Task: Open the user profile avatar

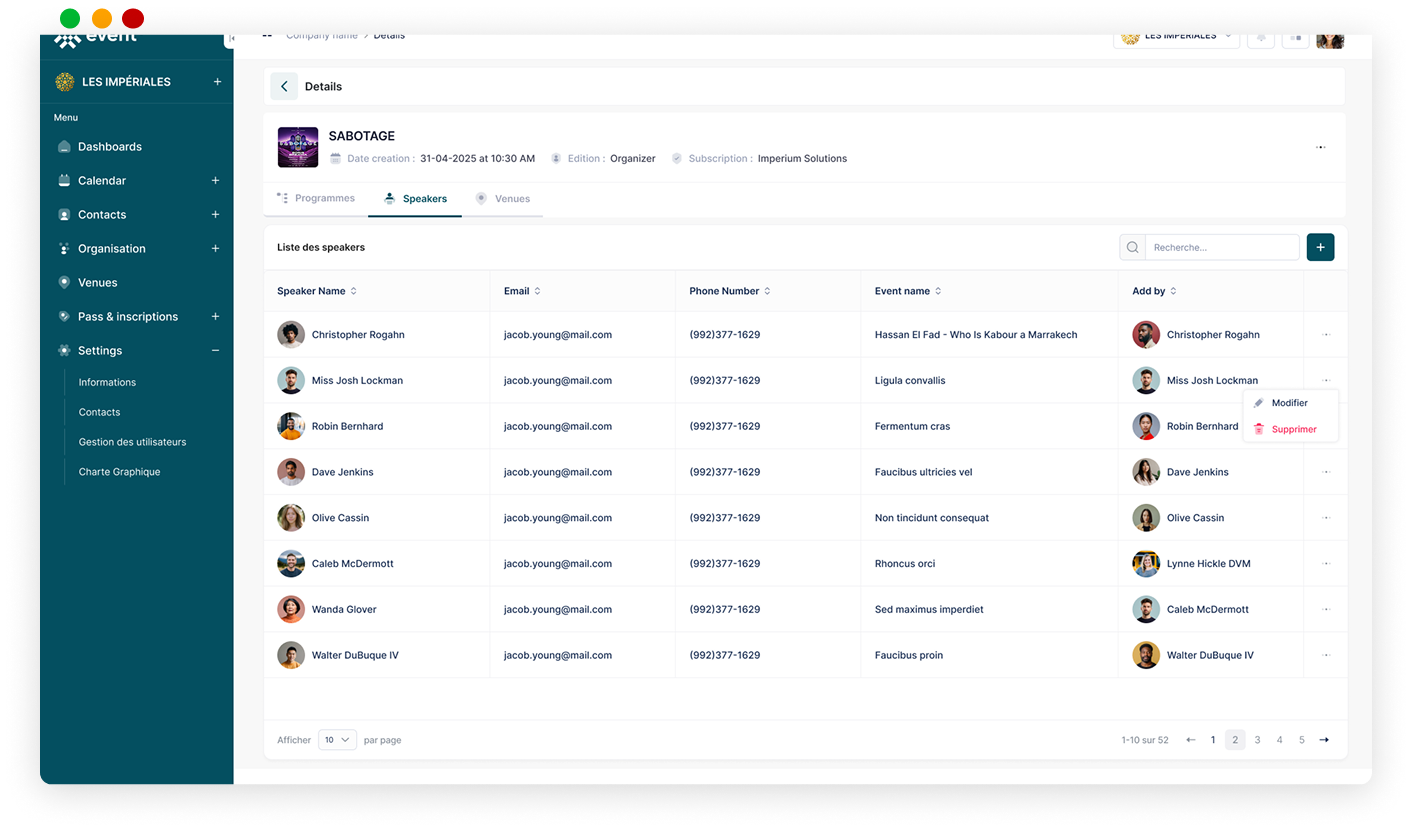Action: pyautogui.click(x=1330, y=39)
